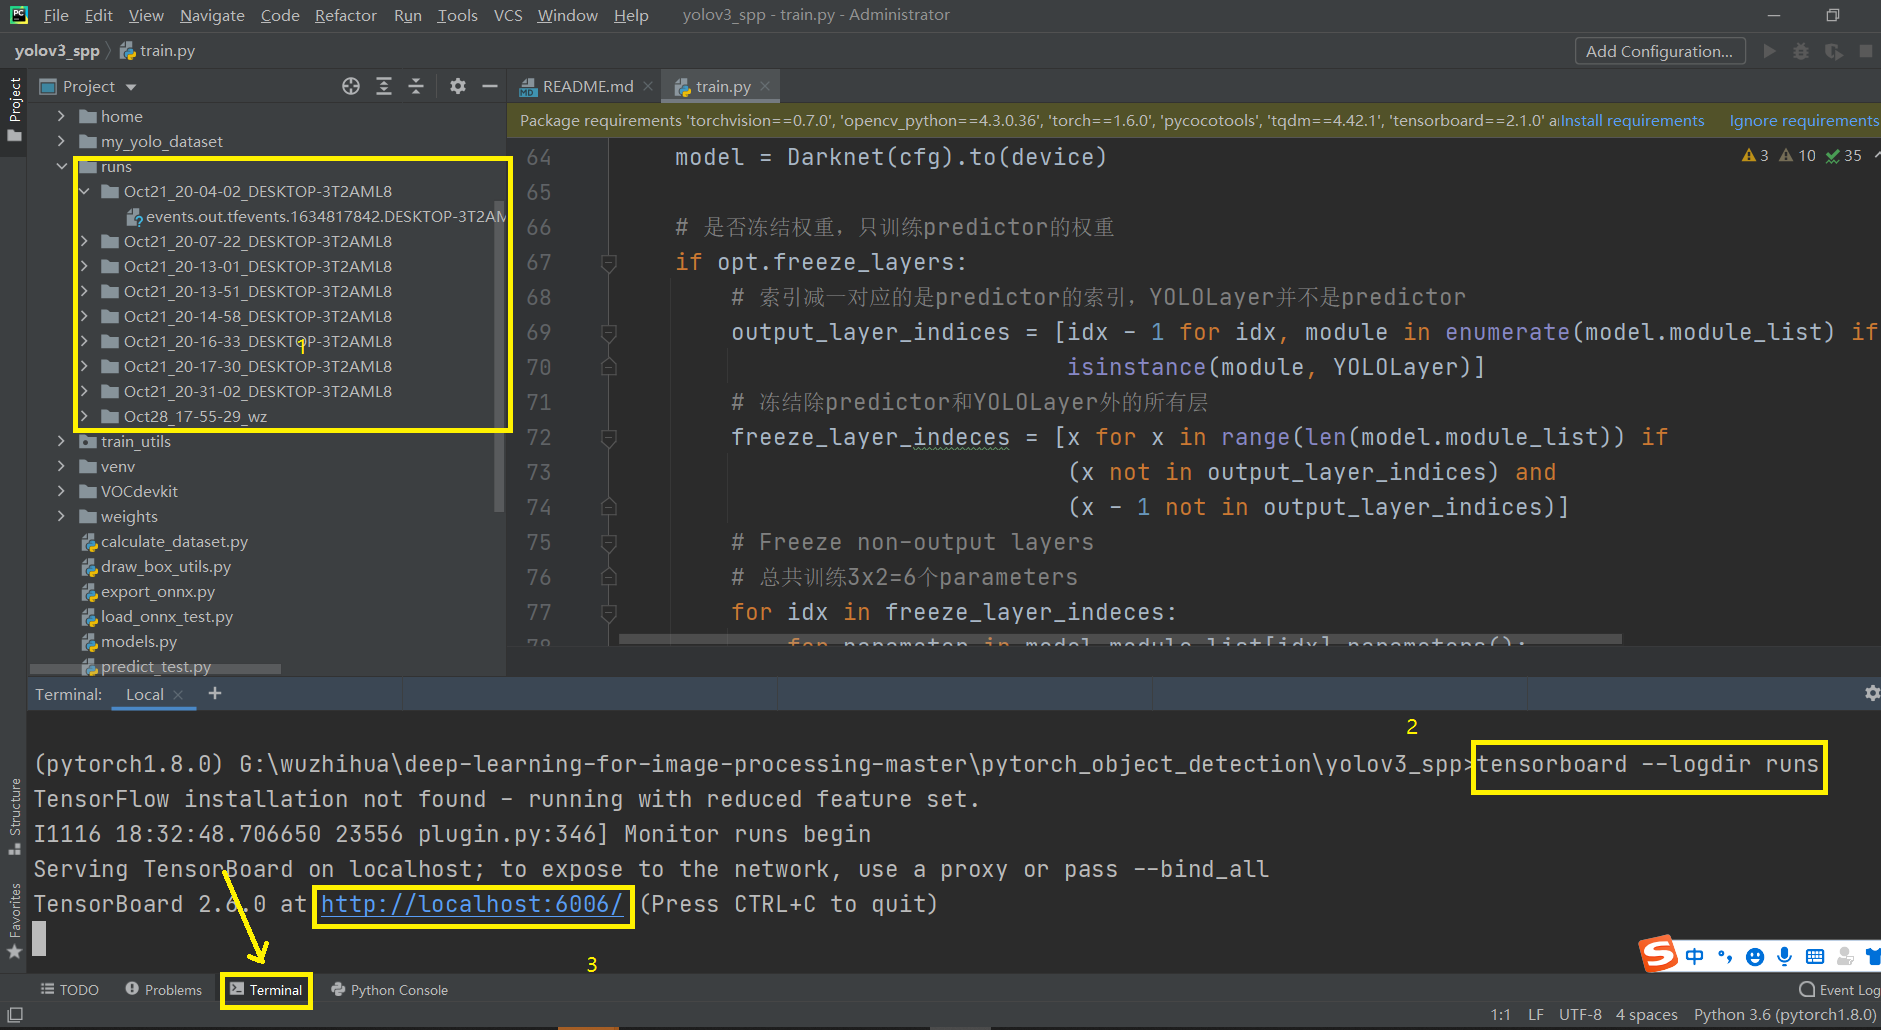This screenshot has height=1030, width=1881.
Task: Open the Structure vertical sidebar tab
Action: (x=14, y=815)
